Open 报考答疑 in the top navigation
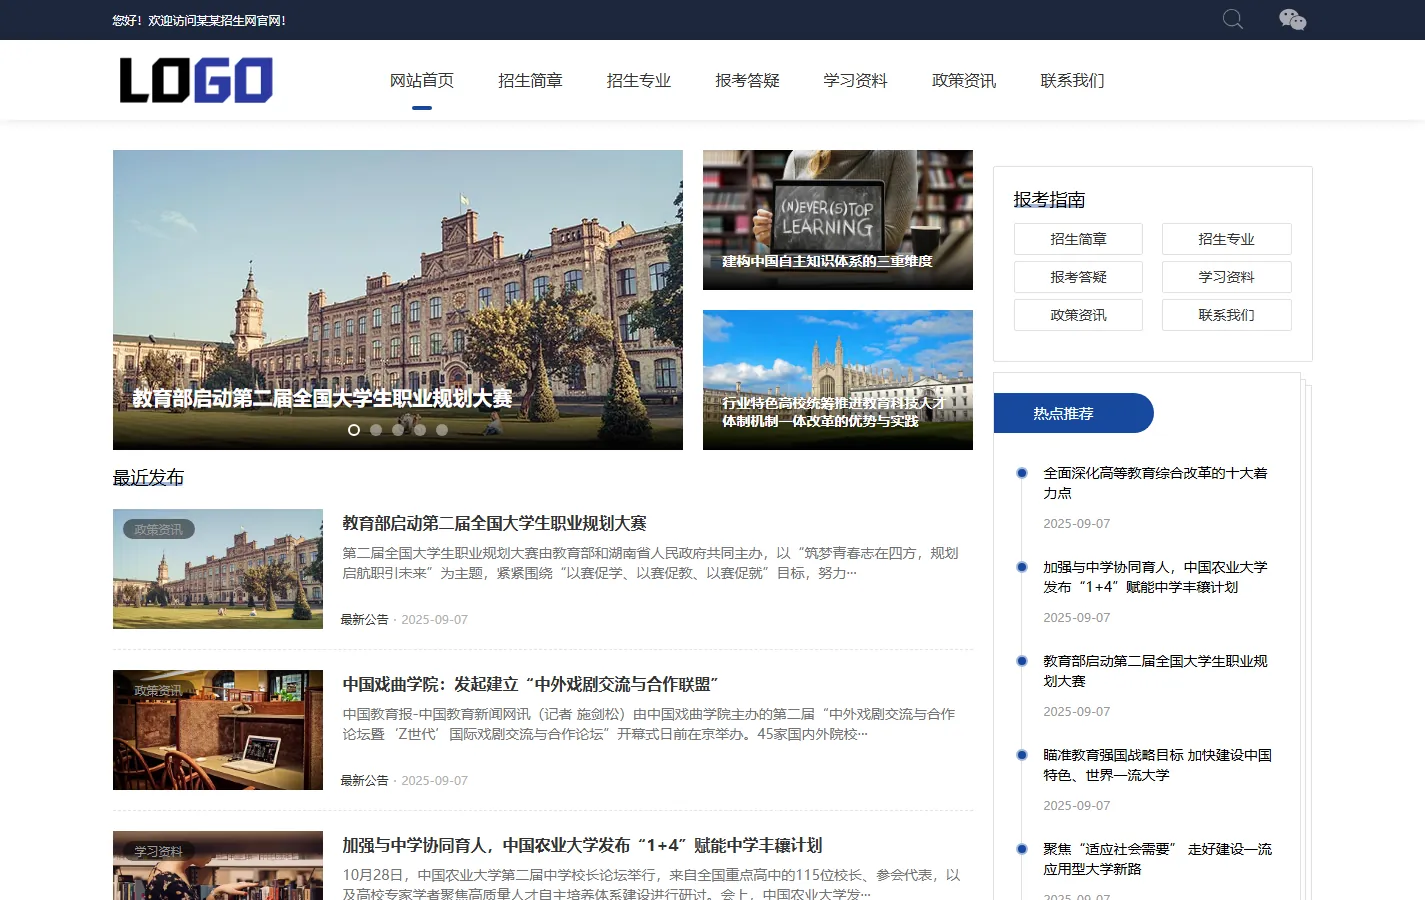The height and width of the screenshot is (900, 1425). 747,80
